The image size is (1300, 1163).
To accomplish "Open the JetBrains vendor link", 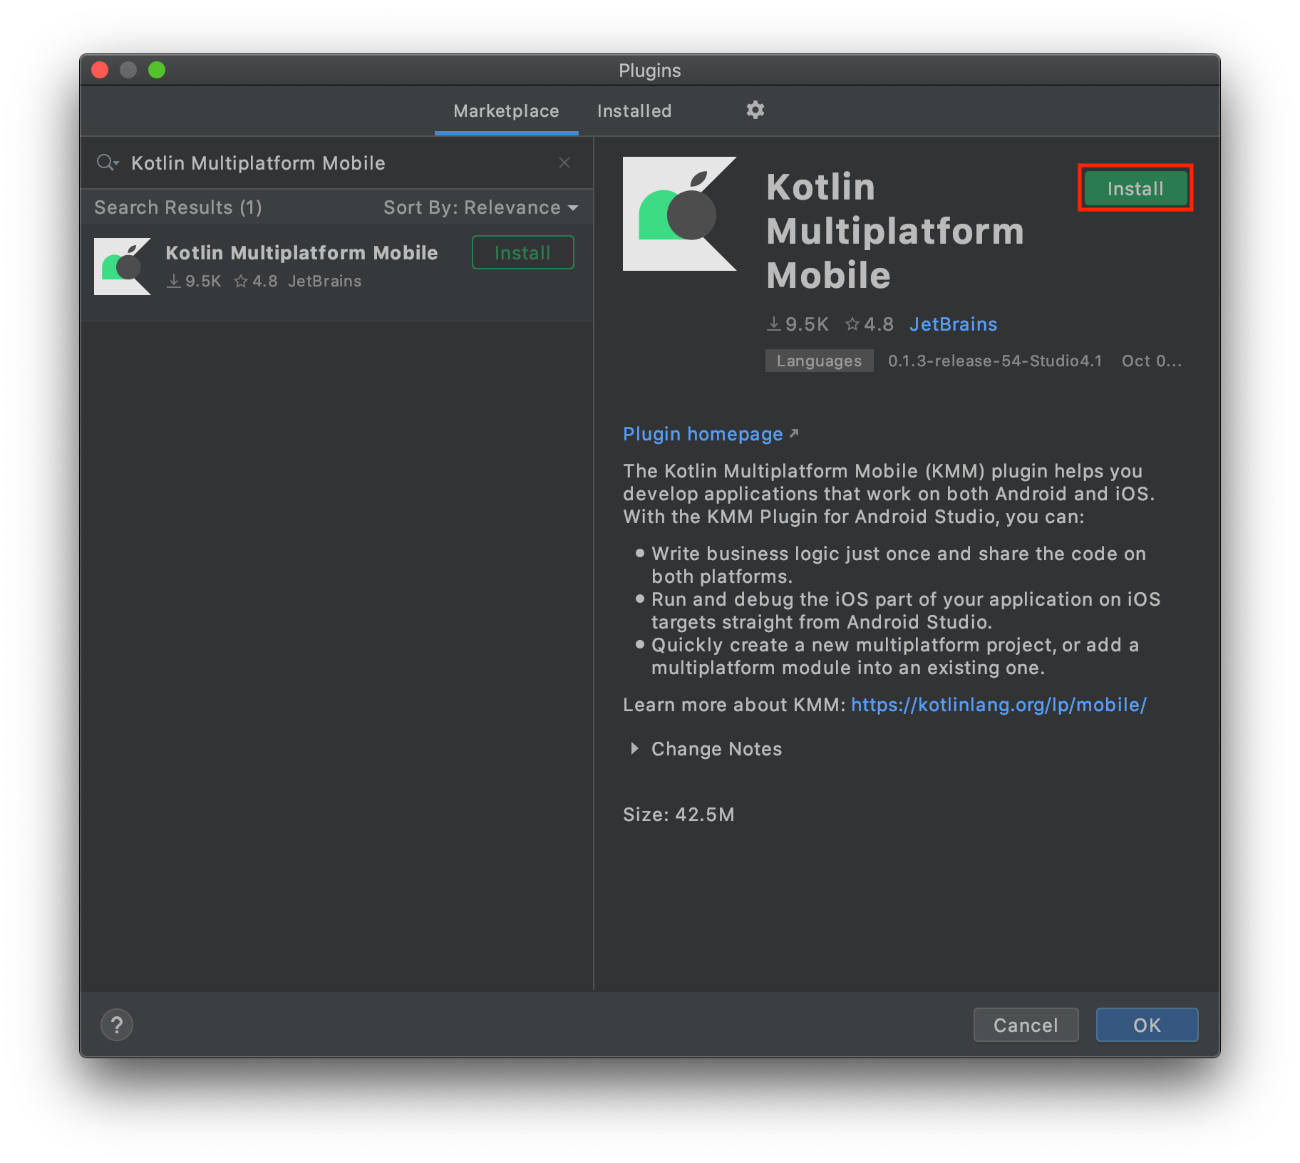I will point(953,324).
